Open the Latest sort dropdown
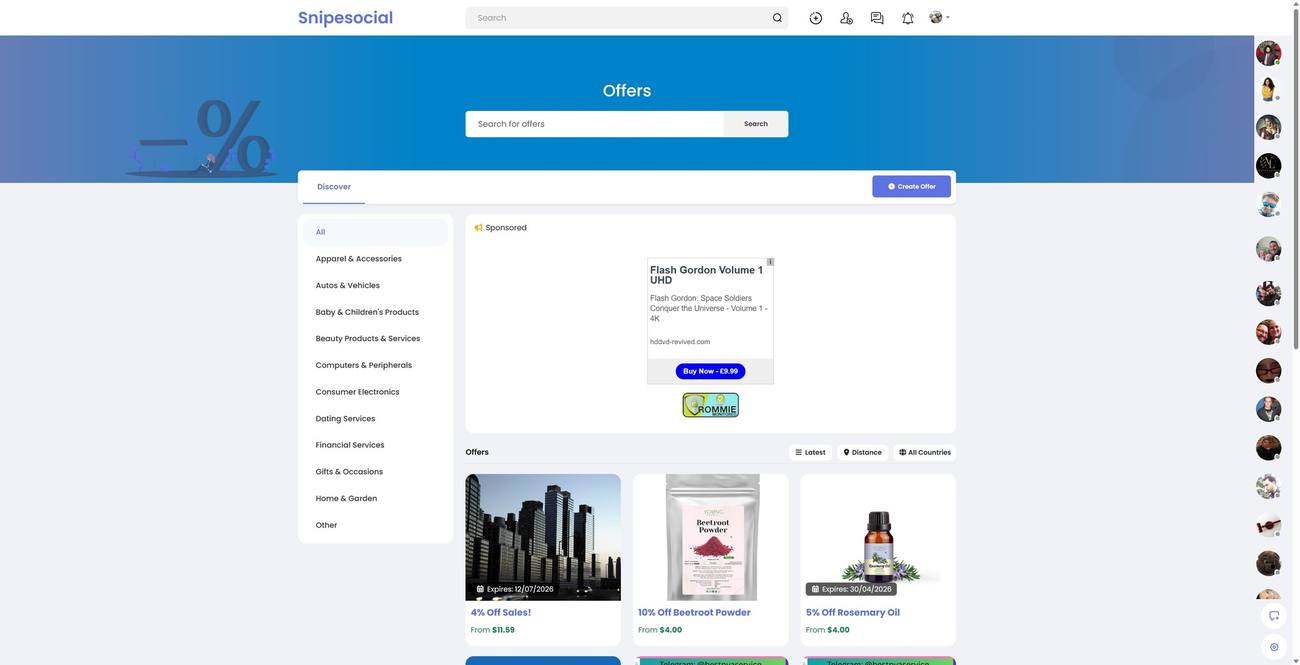Viewport: 1300px width, 665px height. coord(811,453)
